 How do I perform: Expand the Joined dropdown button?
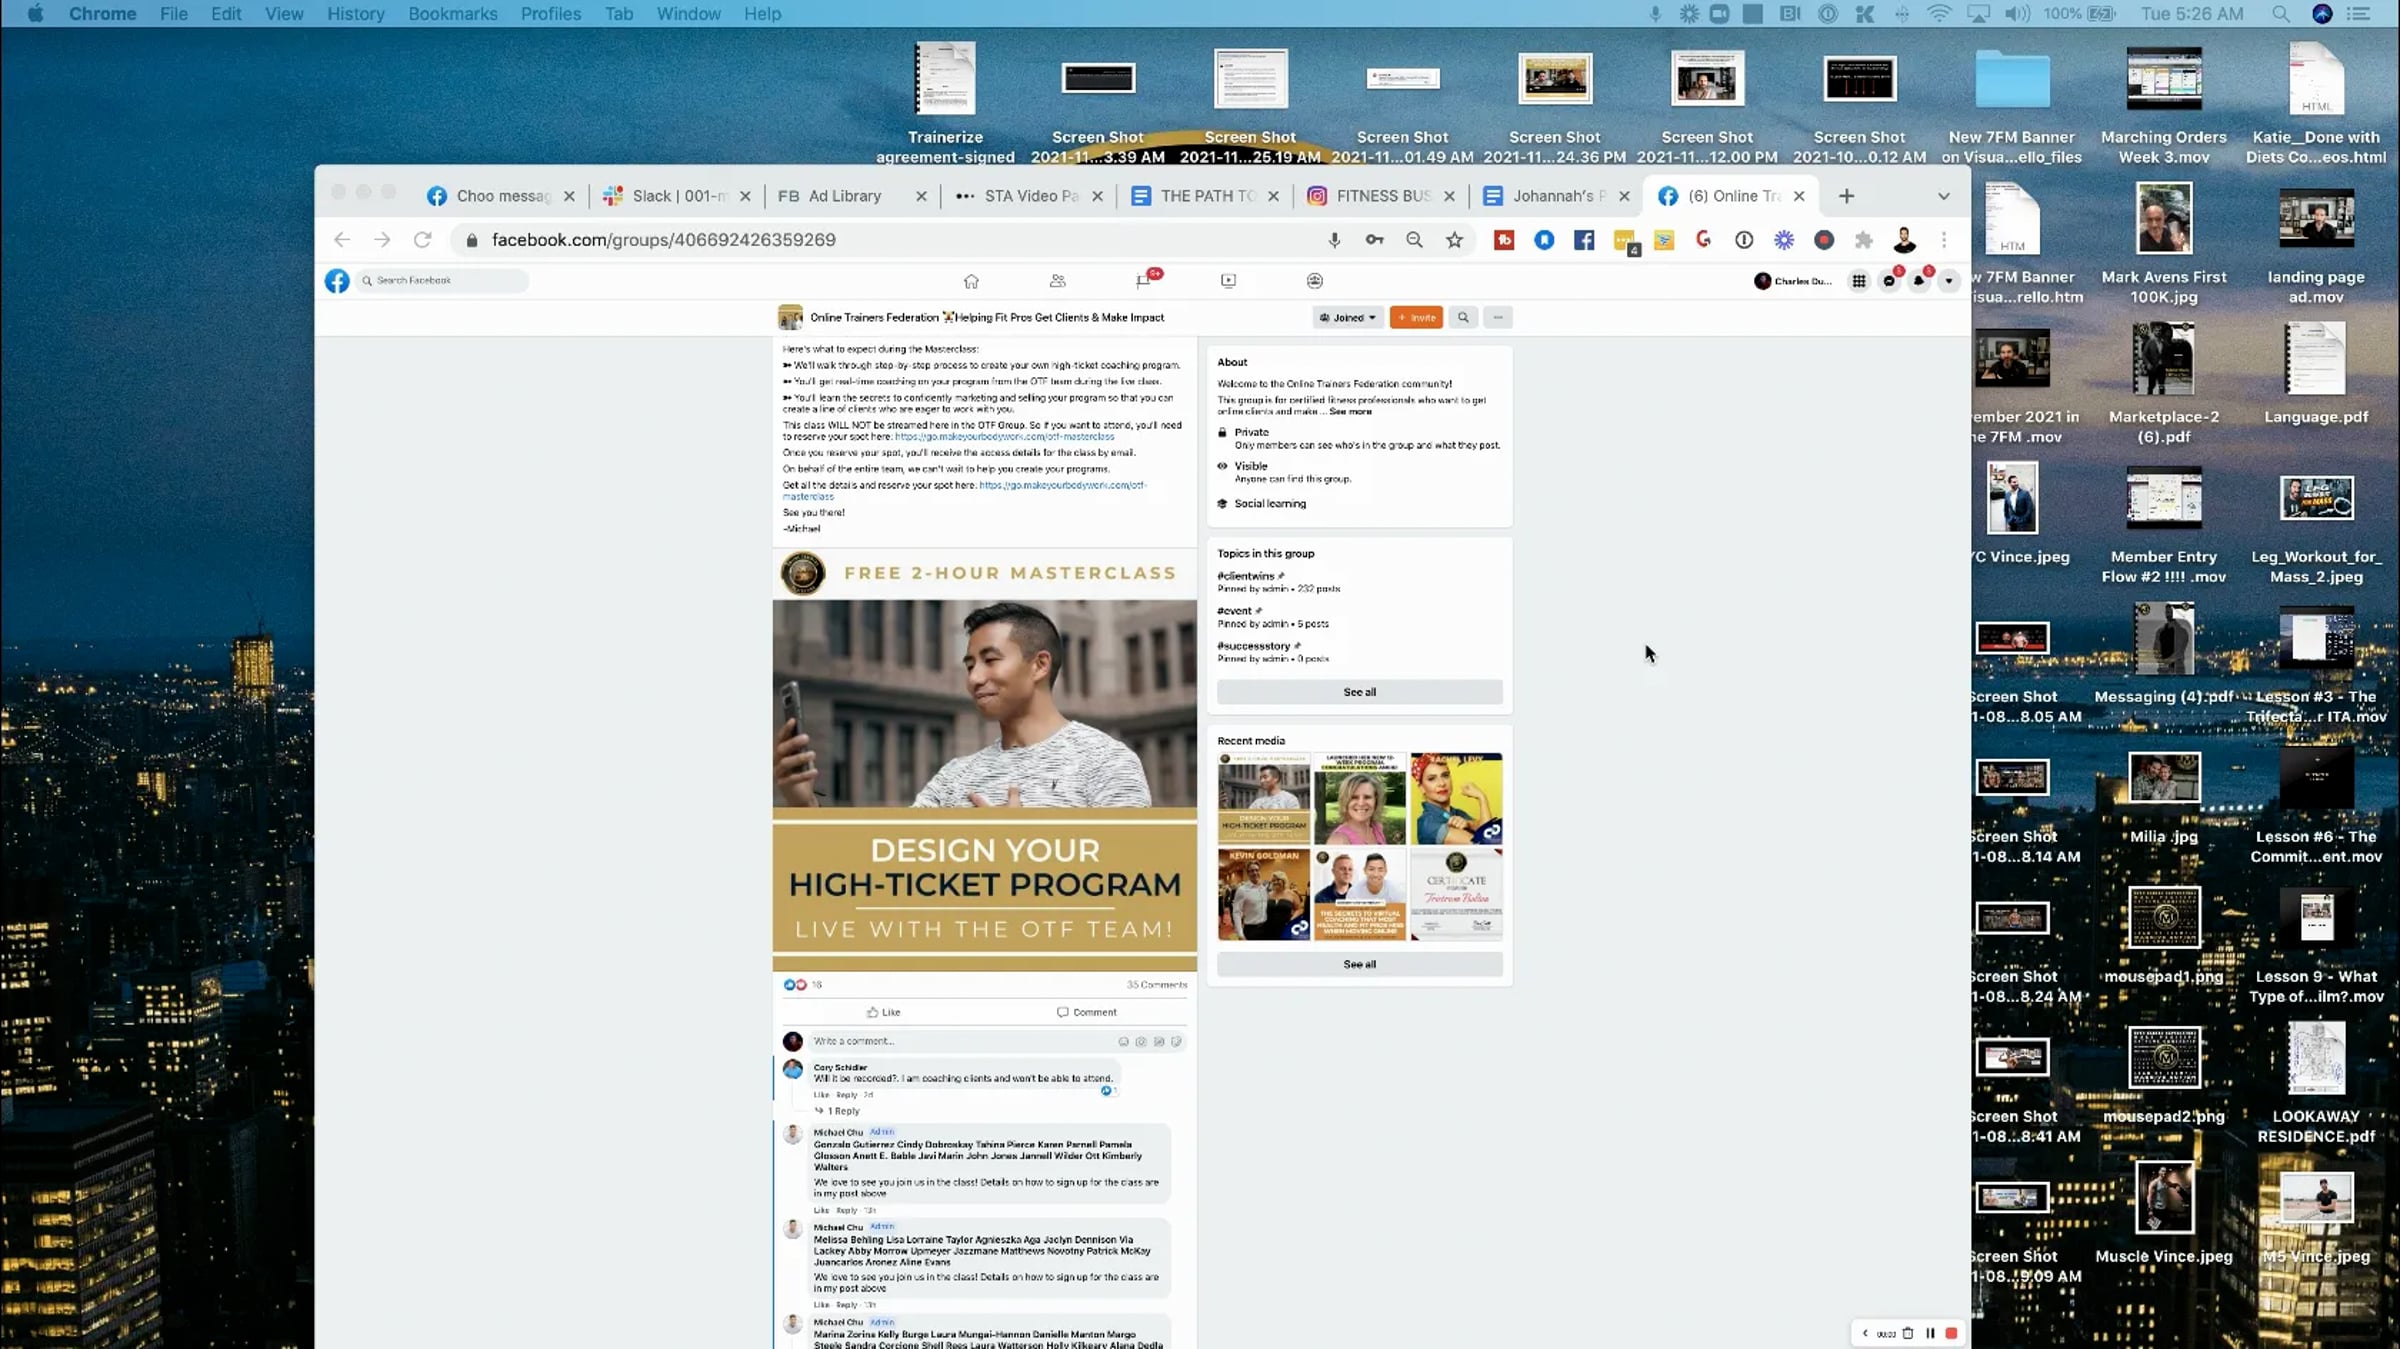click(x=1347, y=318)
